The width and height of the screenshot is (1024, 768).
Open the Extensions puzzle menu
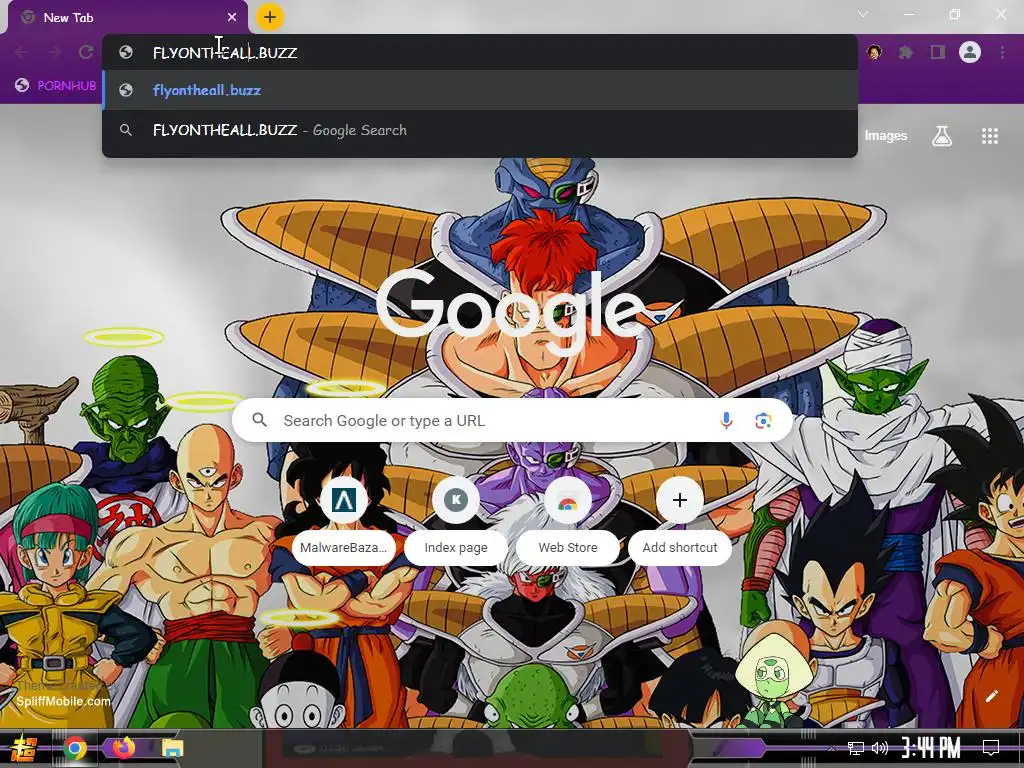906,52
